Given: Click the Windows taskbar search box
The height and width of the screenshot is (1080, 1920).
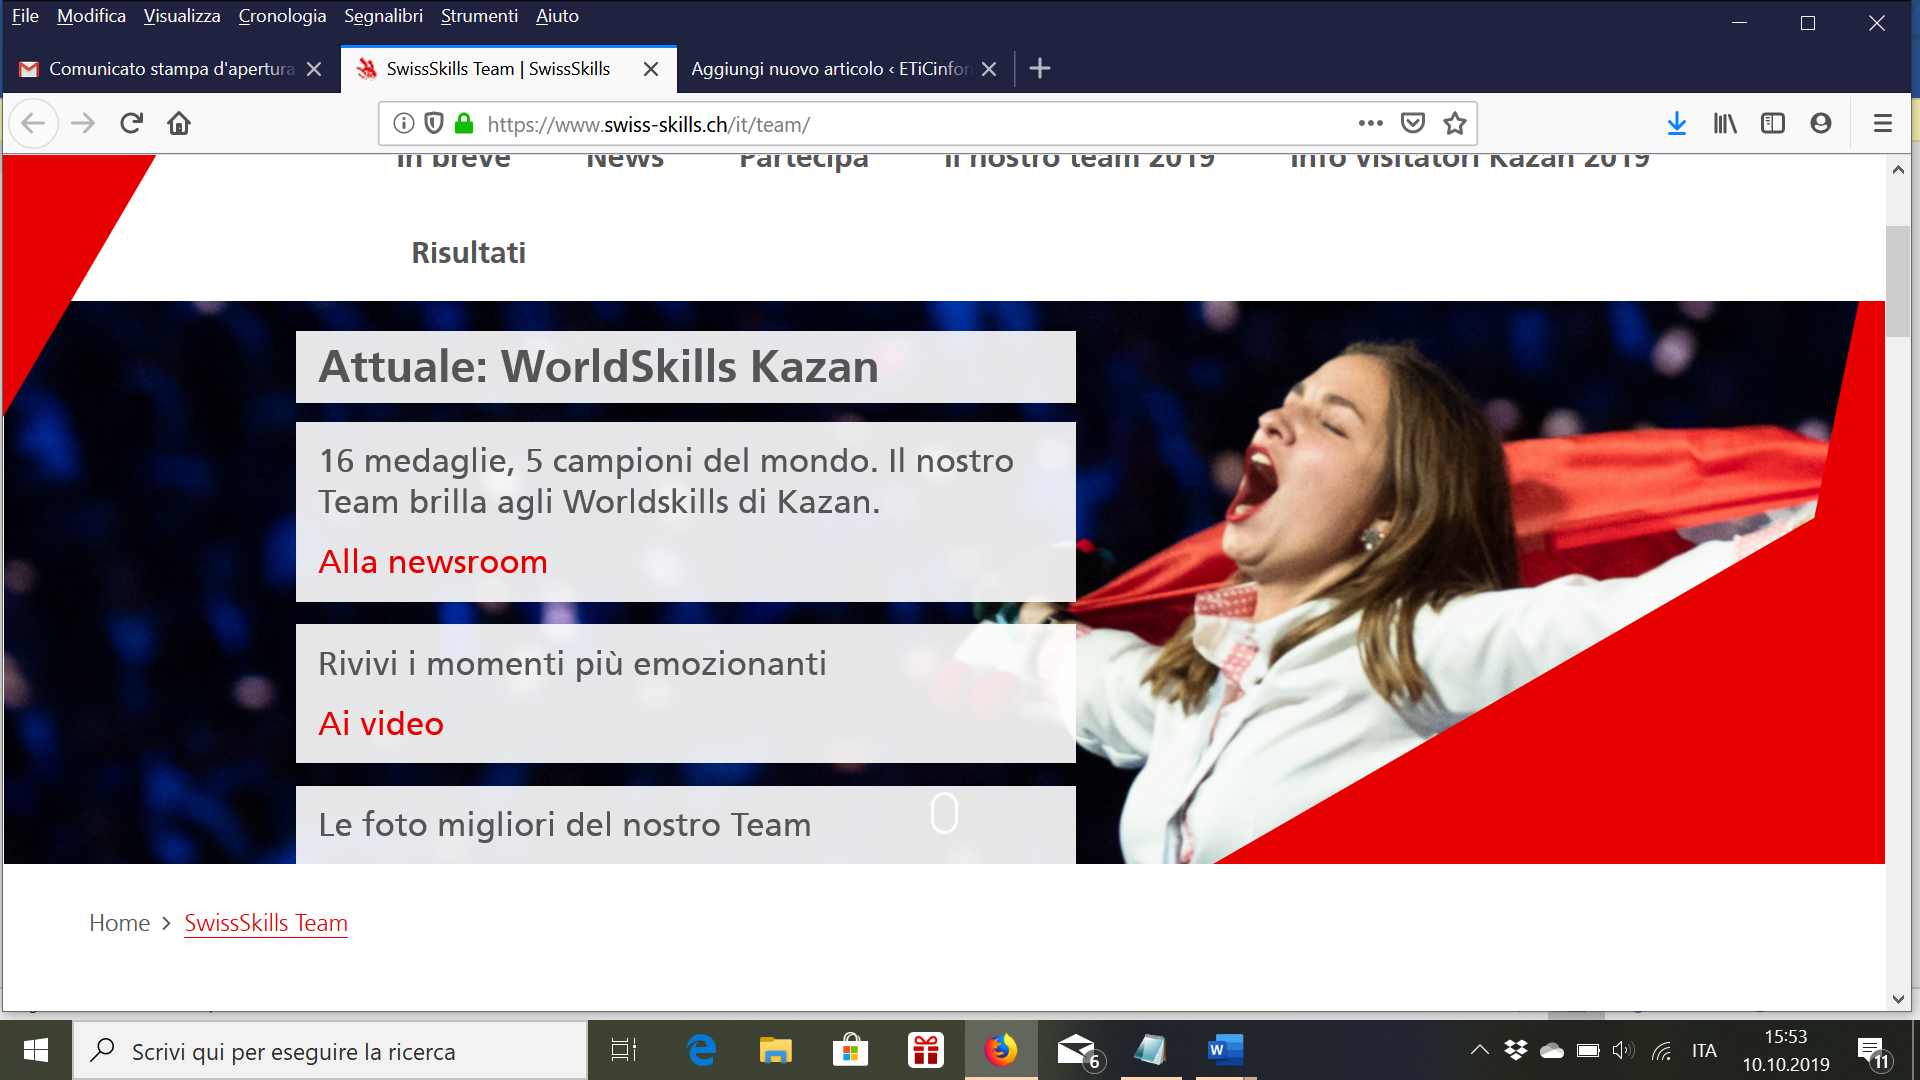Looking at the screenshot, I should [x=330, y=1051].
